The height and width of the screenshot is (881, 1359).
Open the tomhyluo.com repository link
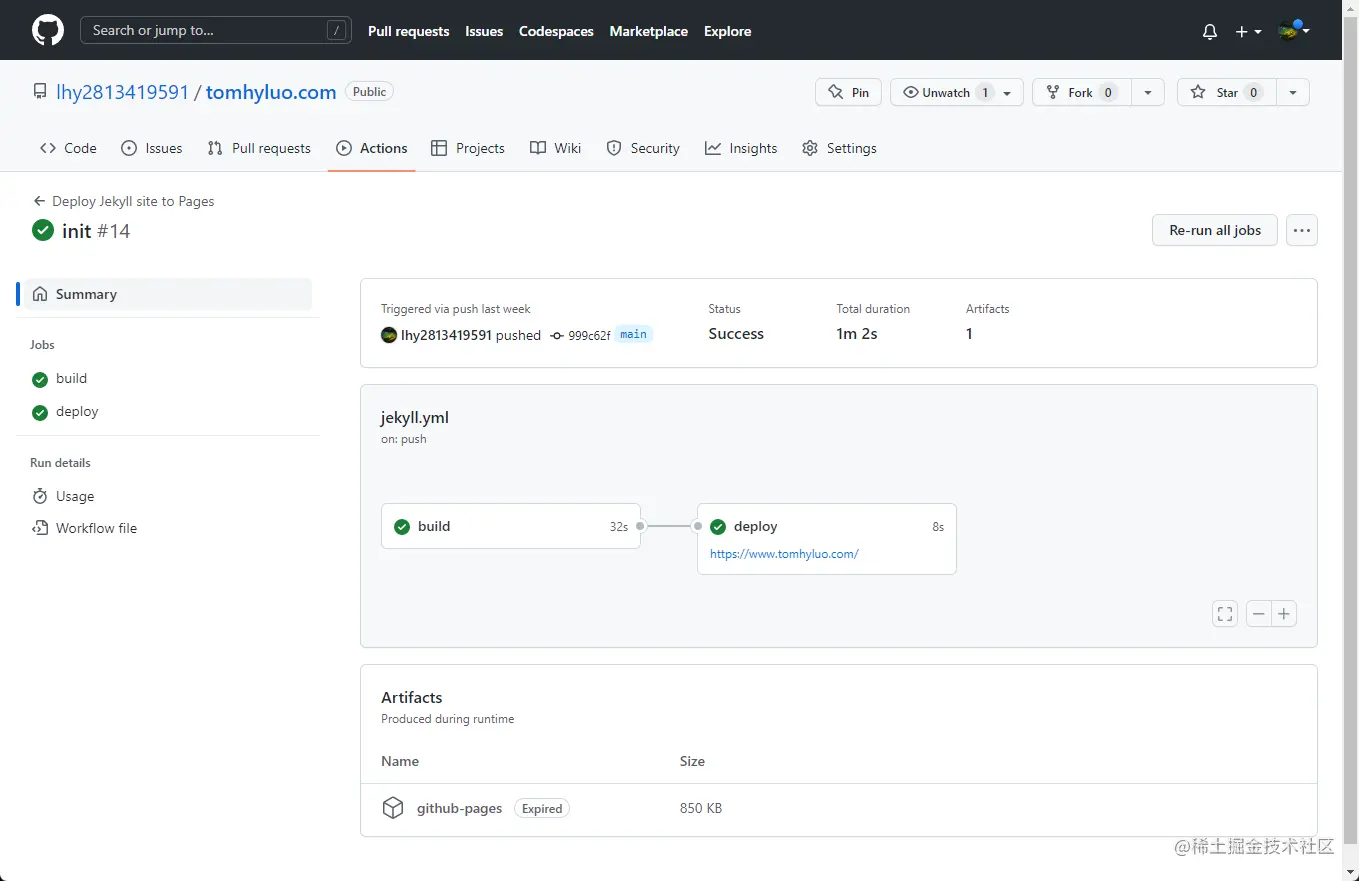(271, 92)
